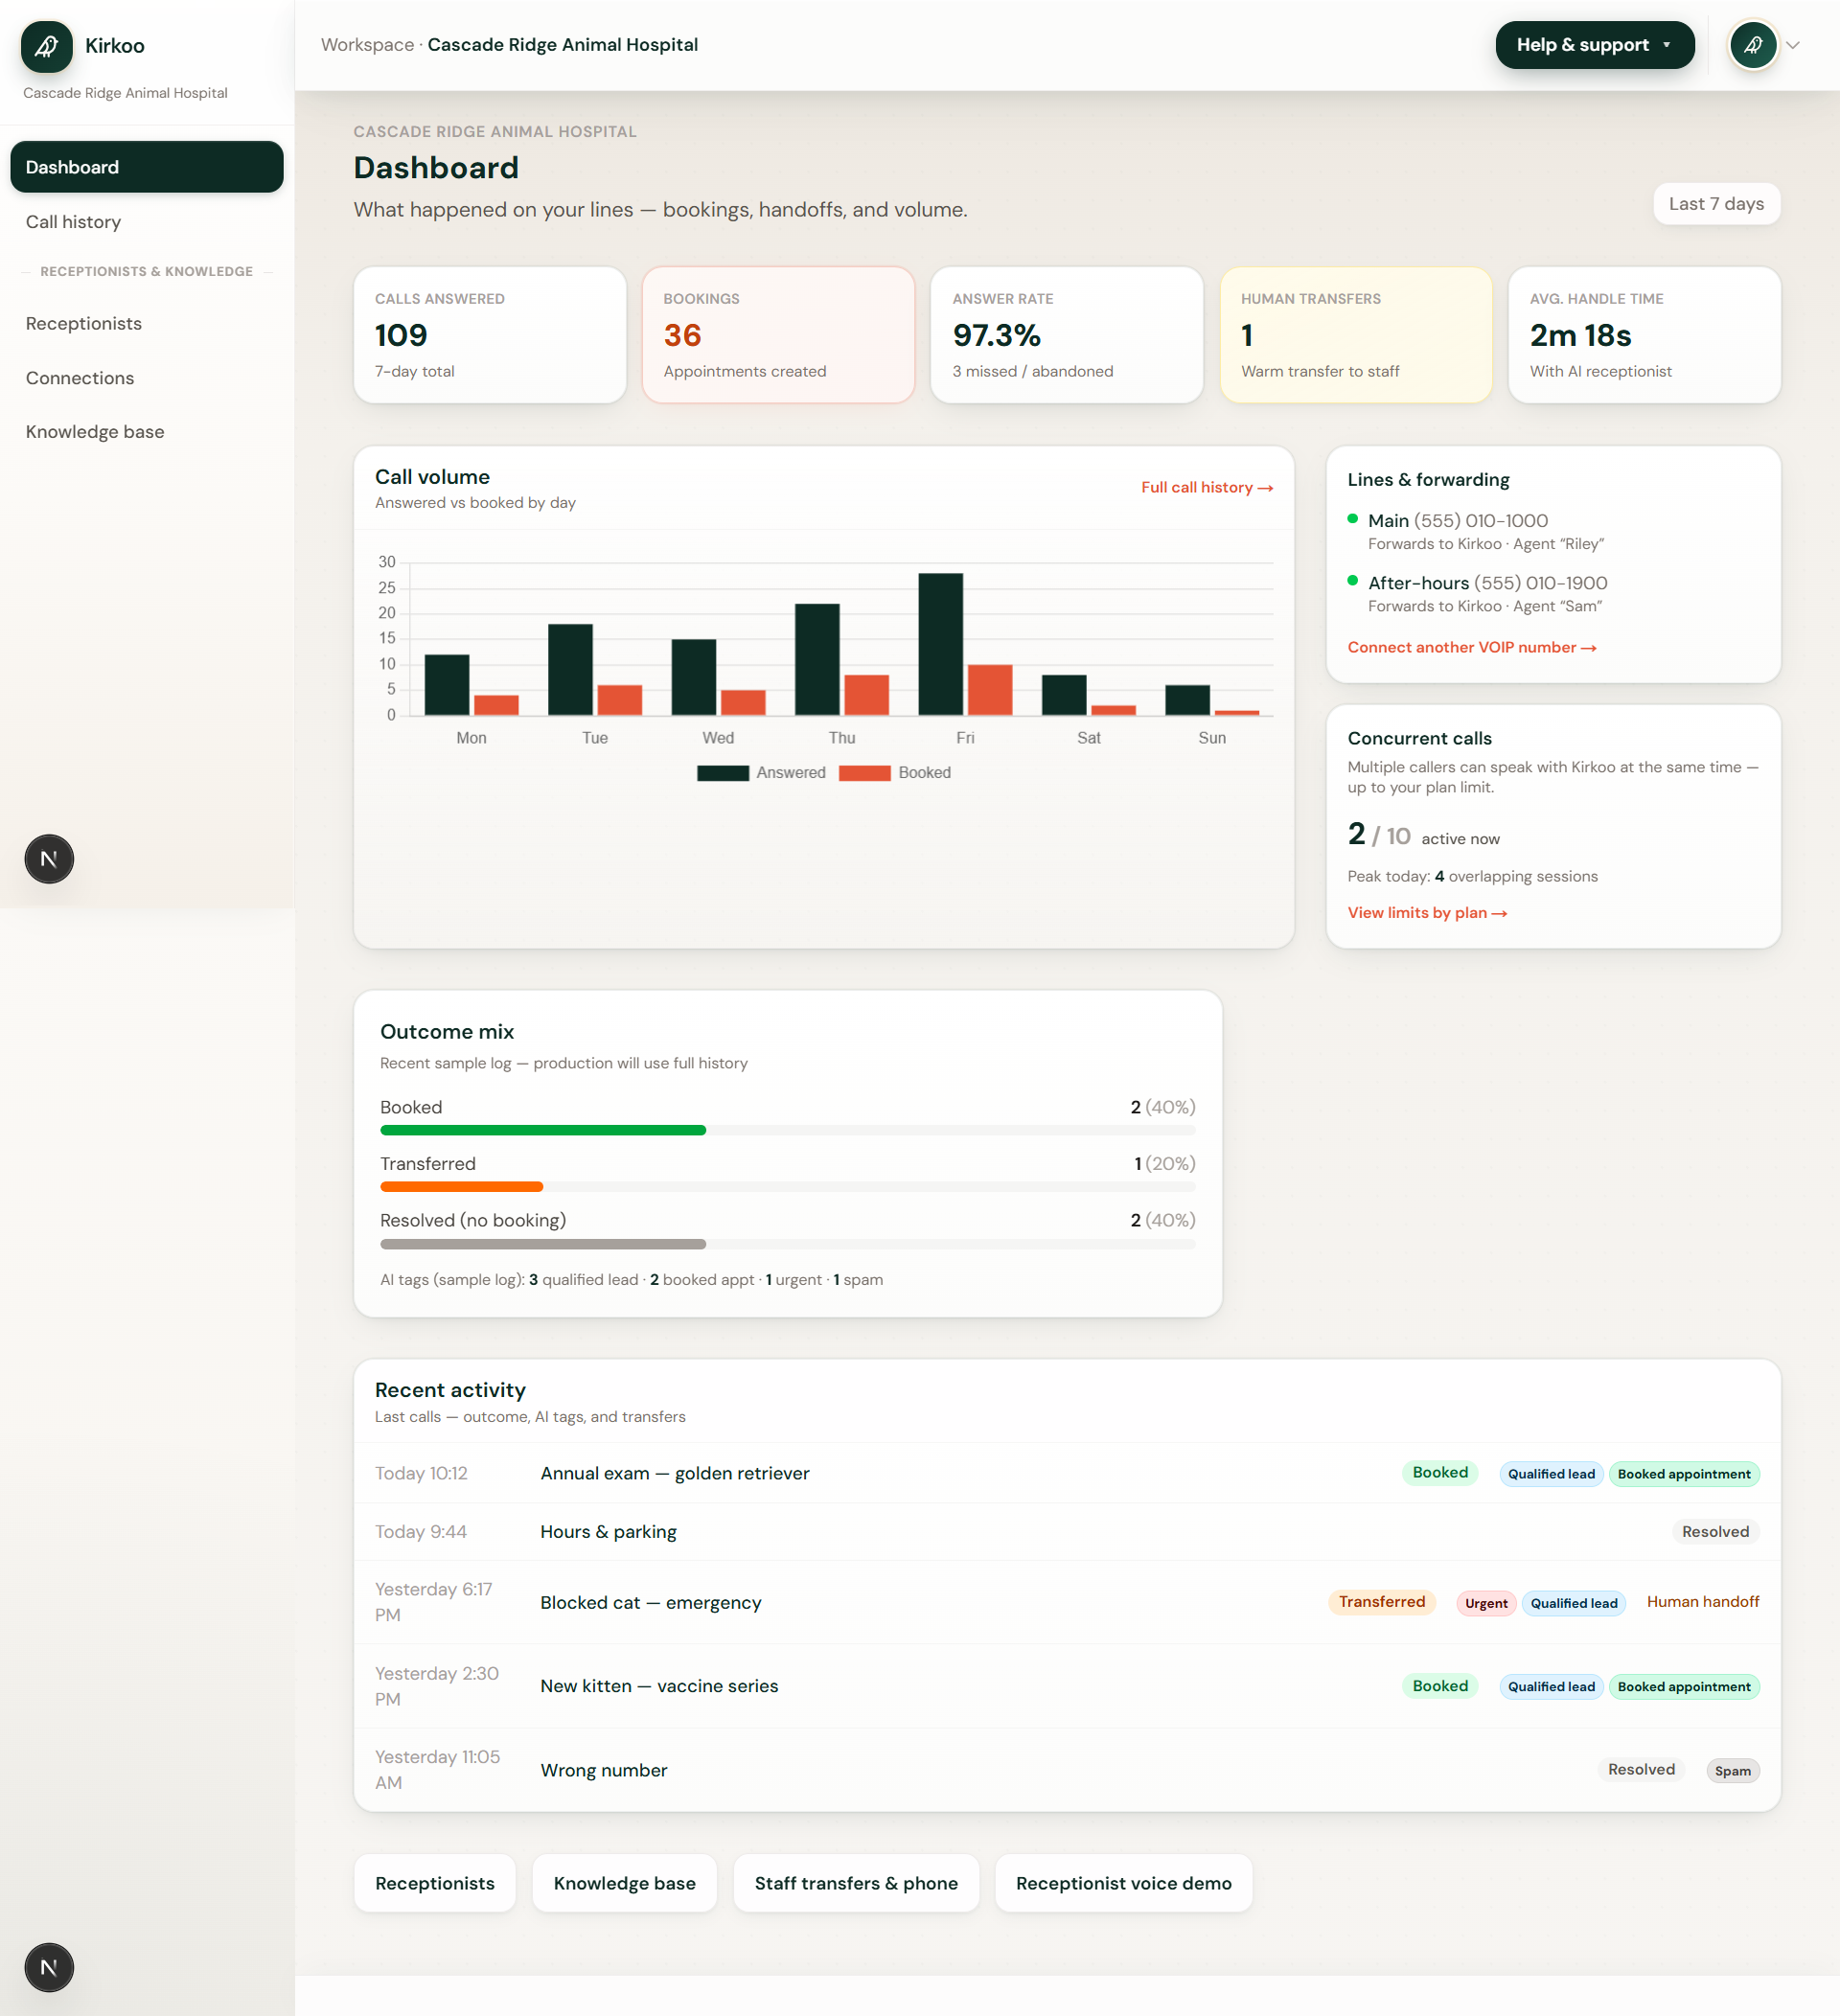This screenshot has width=1840, height=2016.
Task: Open Receptionists in the sidebar
Action: click(x=147, y=324)
